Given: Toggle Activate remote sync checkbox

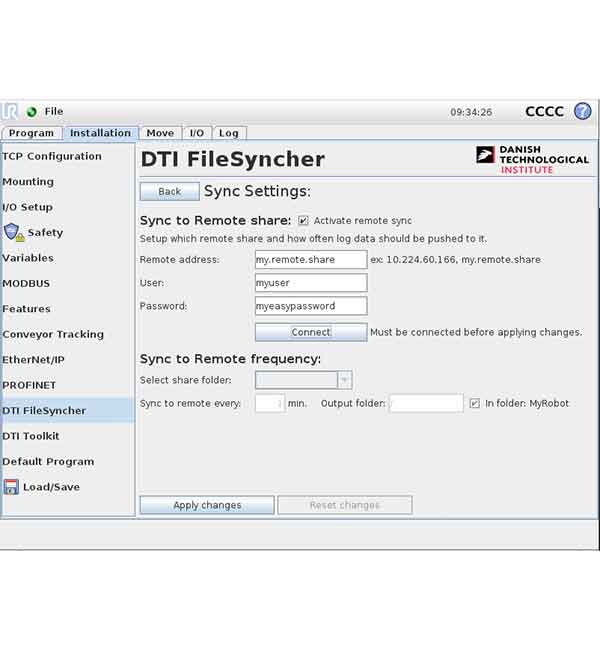Looking at the screenshot, I should click(303, 221).
